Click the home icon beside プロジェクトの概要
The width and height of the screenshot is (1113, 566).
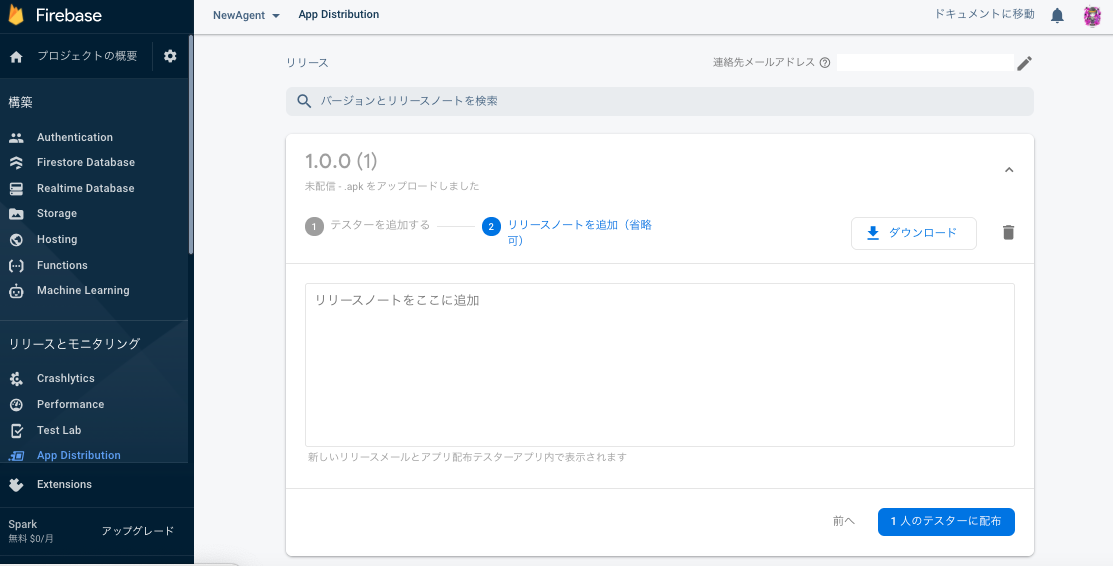pos(16,57)
